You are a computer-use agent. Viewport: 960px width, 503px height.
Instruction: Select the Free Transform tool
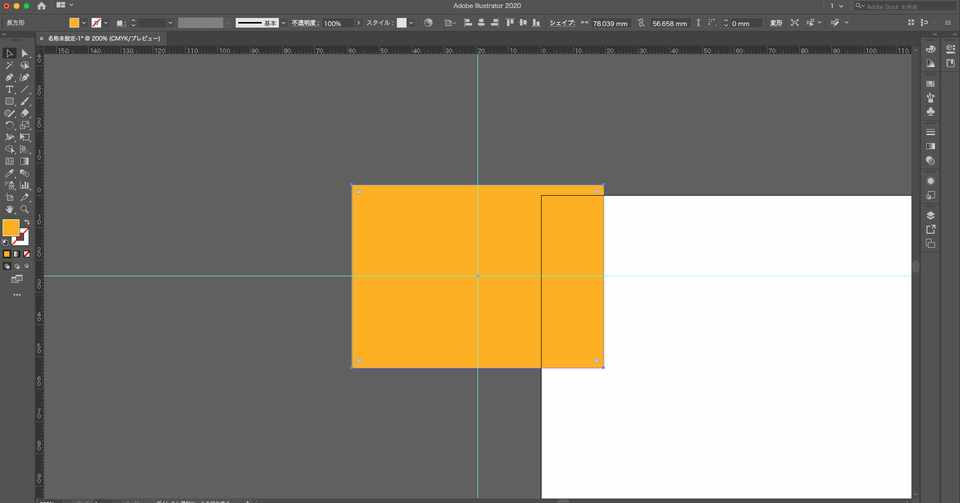(x=24, y=138)
